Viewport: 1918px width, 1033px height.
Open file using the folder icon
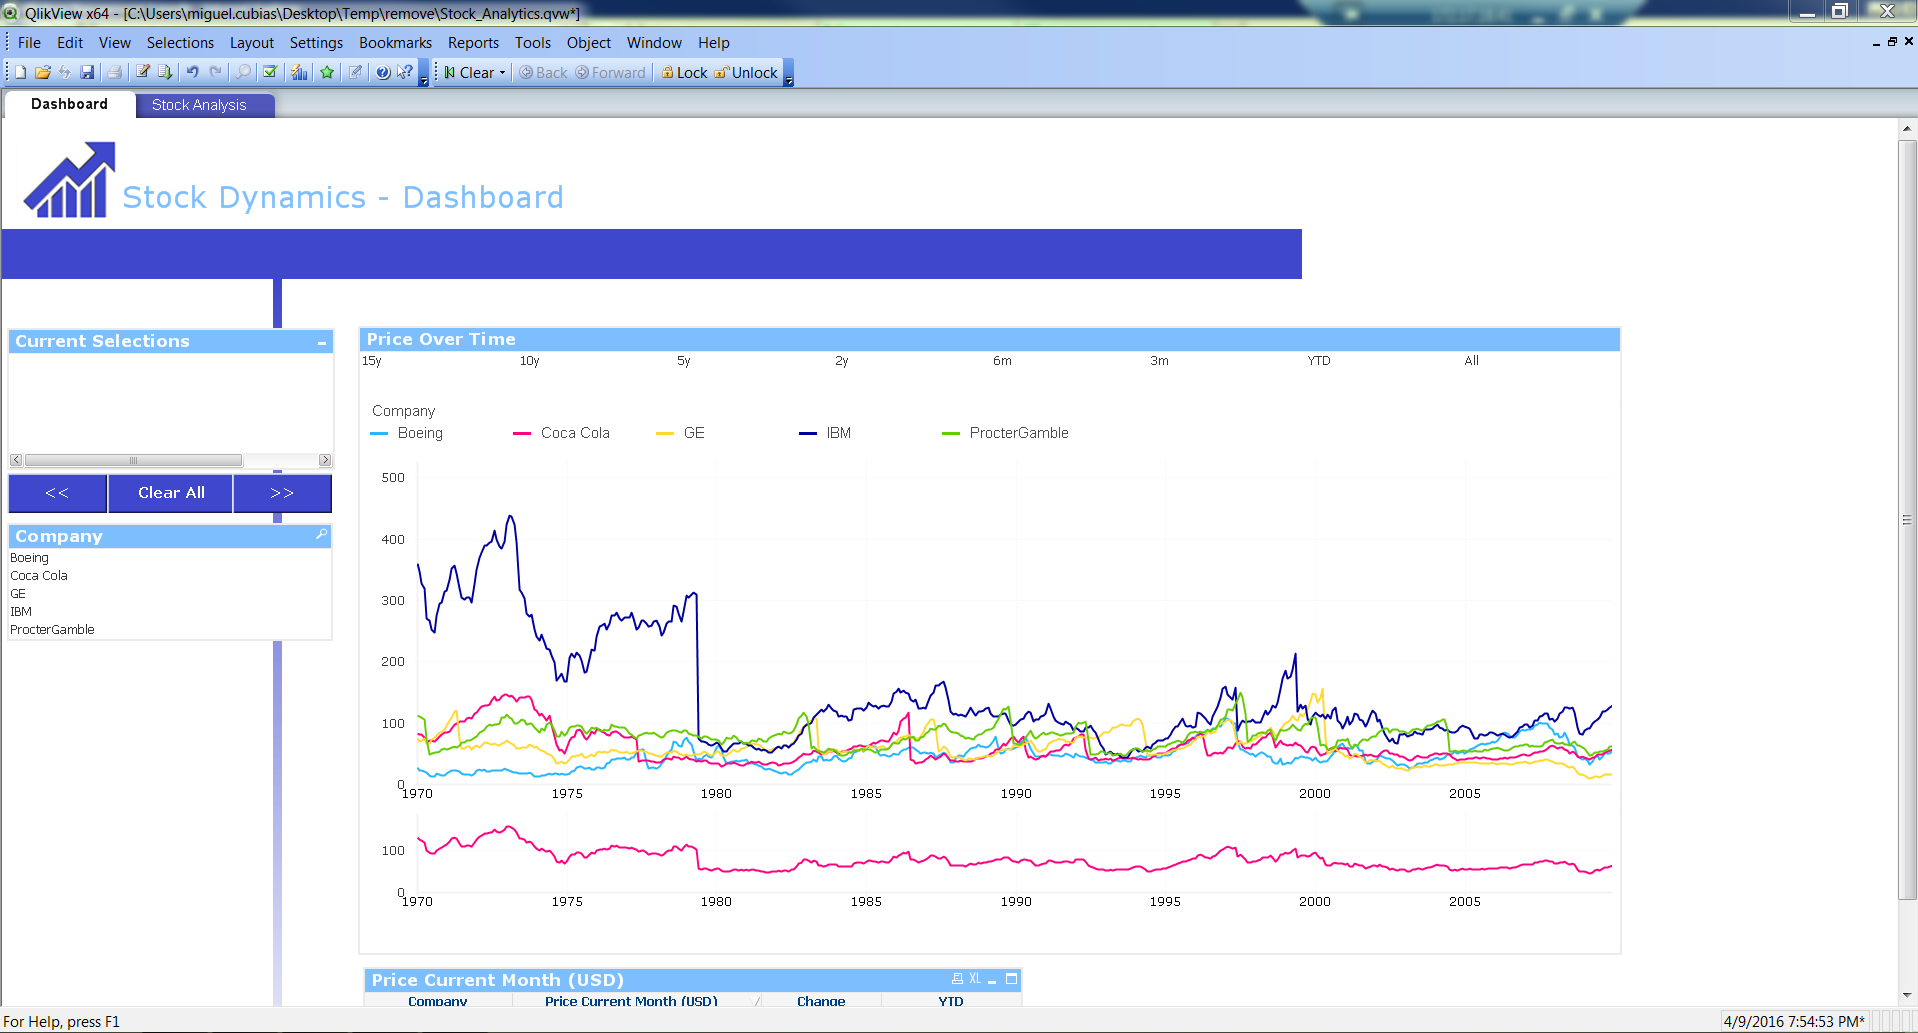click(x=42, y=72)
